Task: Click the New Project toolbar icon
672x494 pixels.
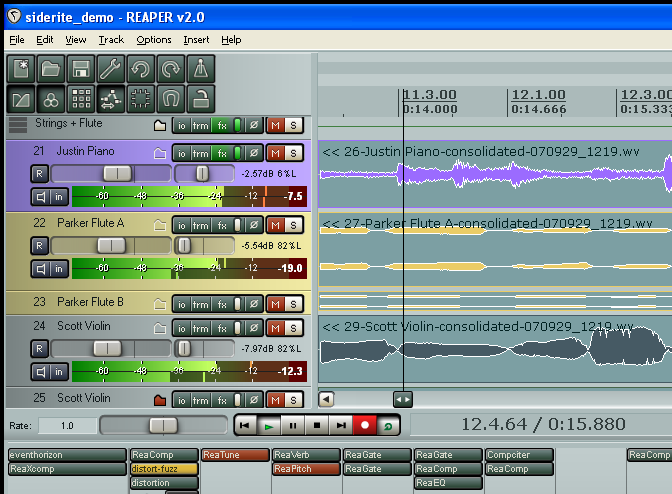Action: 22,69
